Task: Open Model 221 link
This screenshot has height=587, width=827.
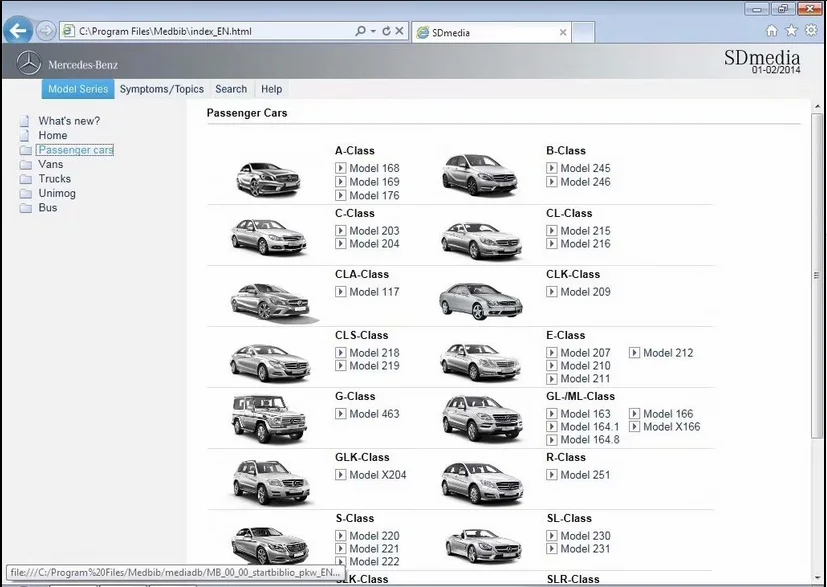Action: [374, 548]
